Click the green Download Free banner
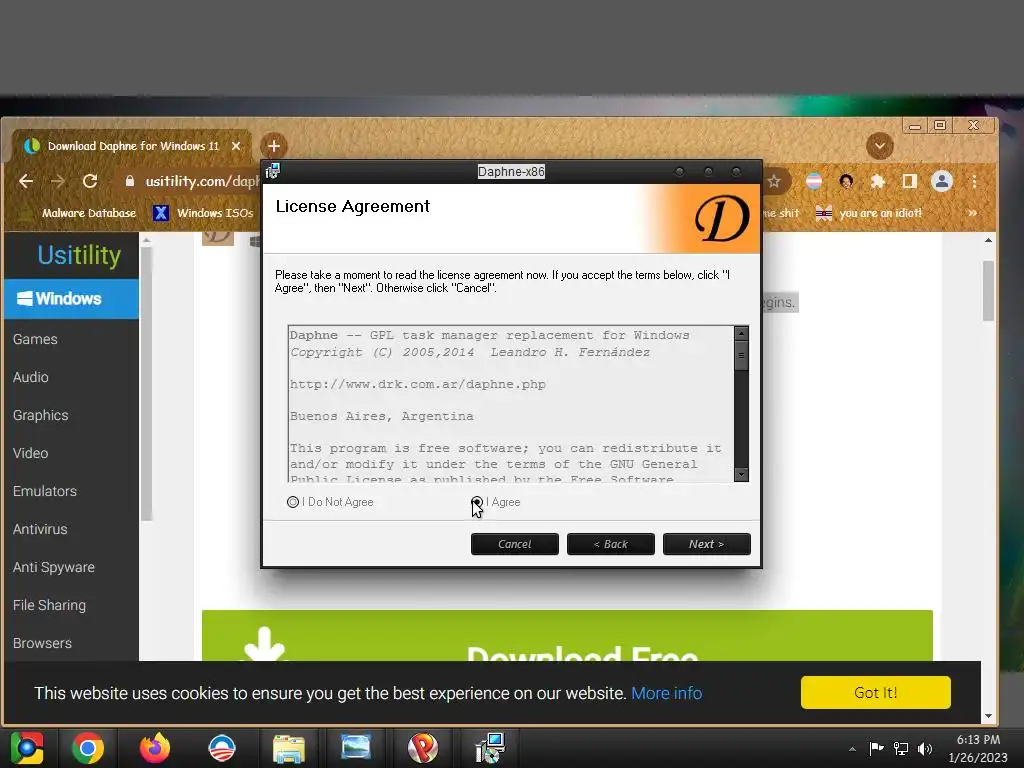 click(x=567, y=635)
